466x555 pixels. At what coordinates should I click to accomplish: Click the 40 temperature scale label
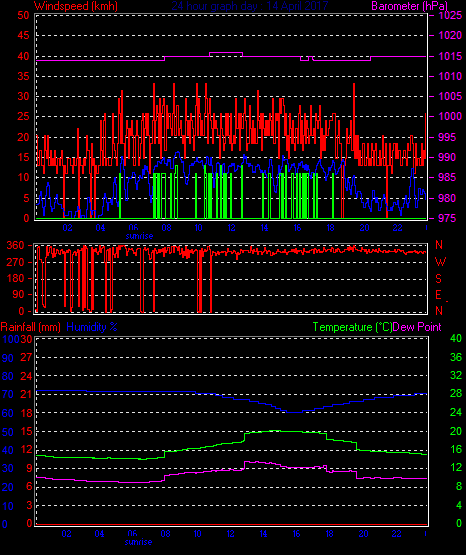tap(456, 338)
